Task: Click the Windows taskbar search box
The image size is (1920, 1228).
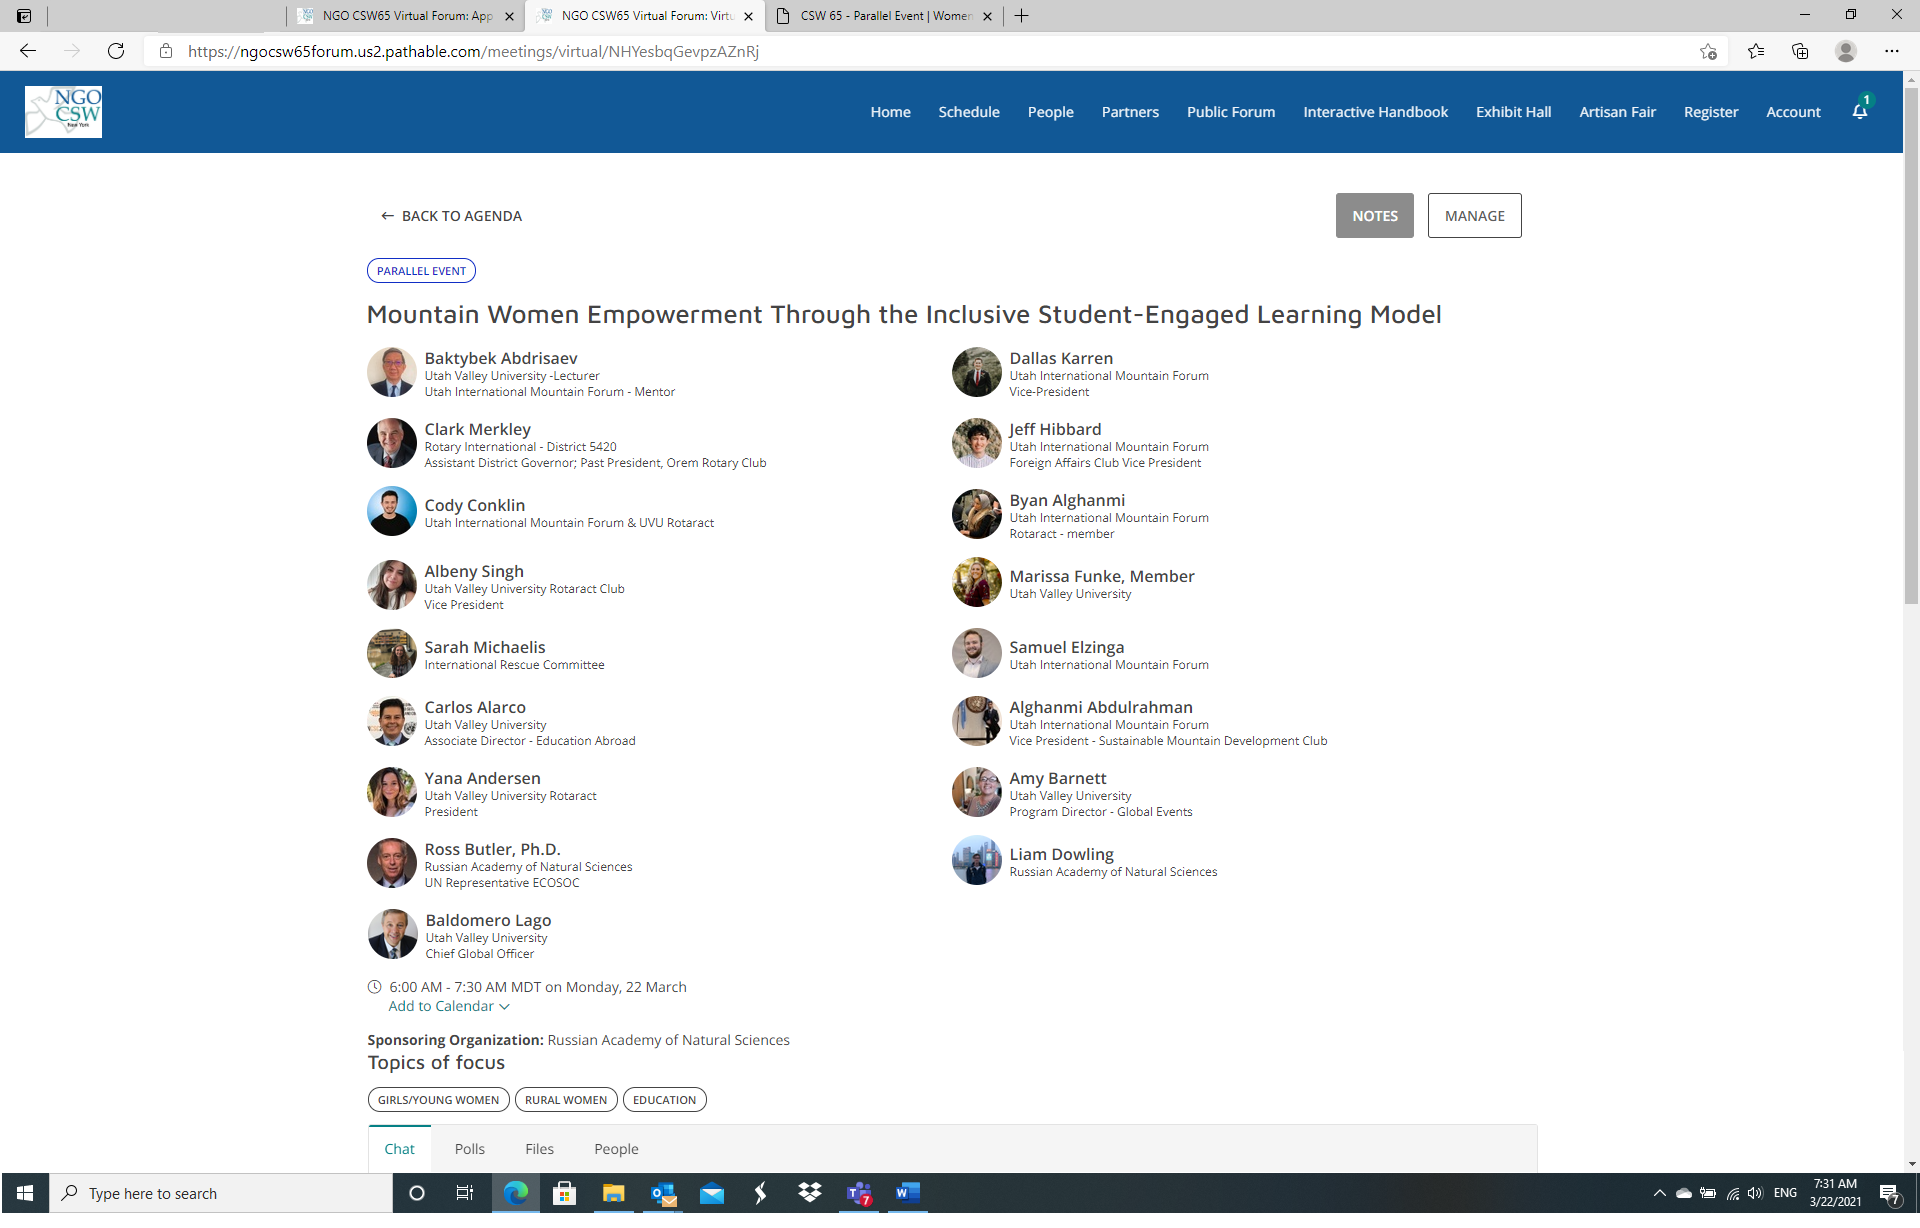Action: point(222,1193)
